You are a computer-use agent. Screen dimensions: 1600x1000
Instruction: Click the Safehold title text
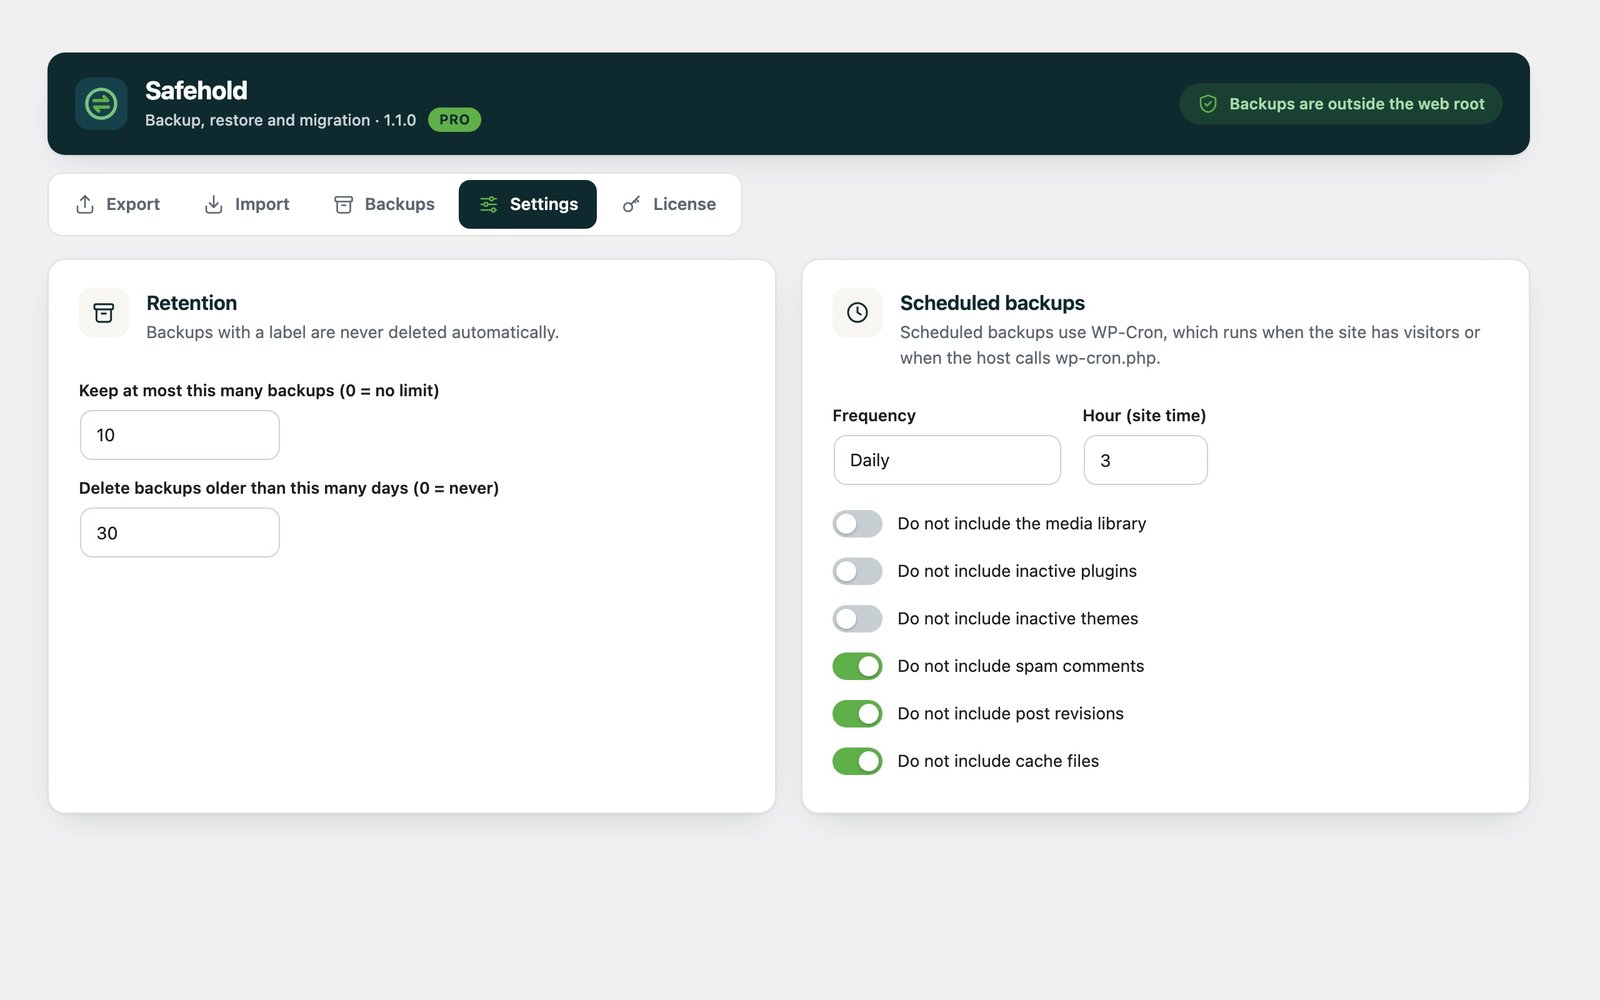196,90
